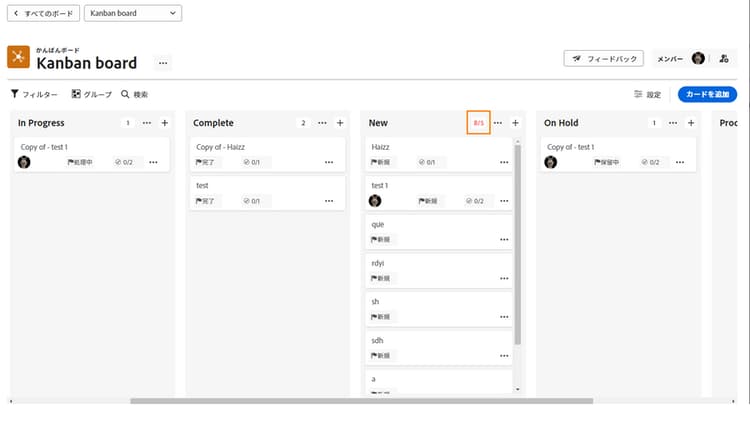Open more options for 'test 1' card
This screenshot has height=429, width=750.
coord(504,201)
